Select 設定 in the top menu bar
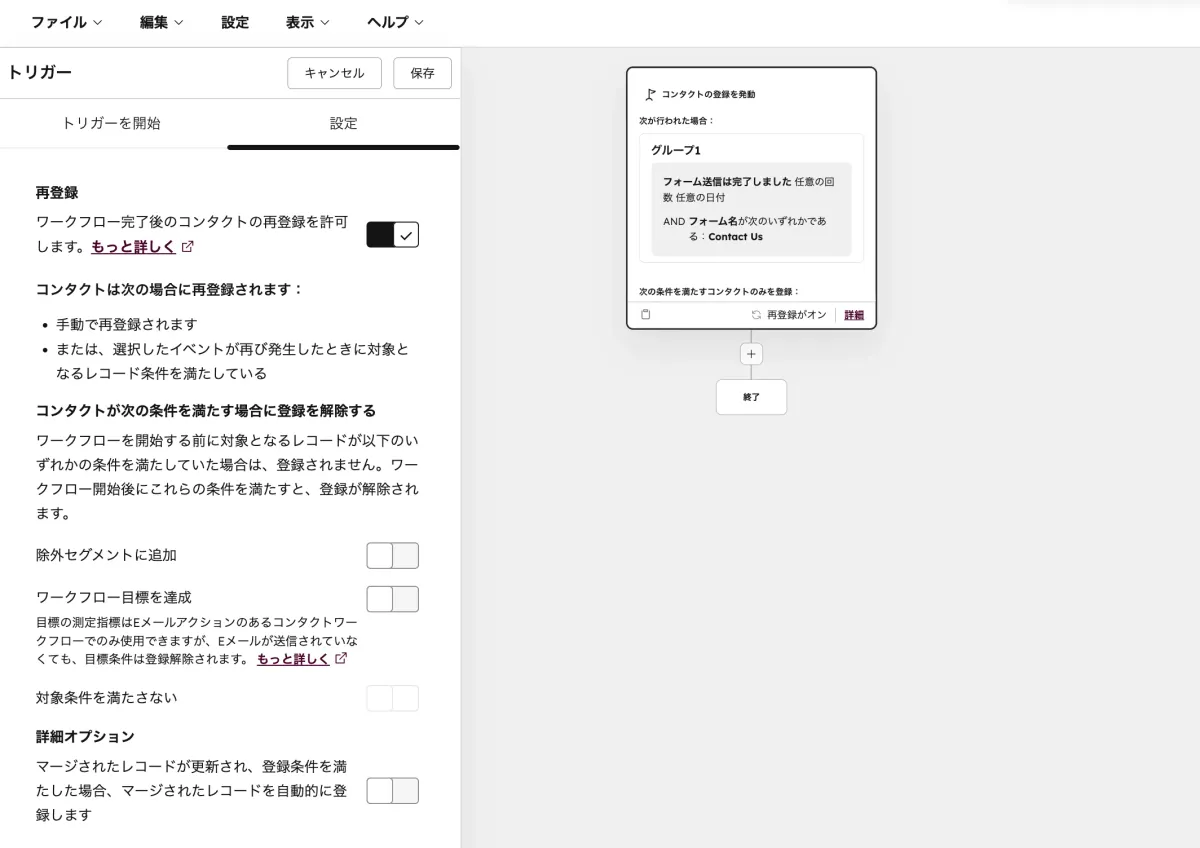The width and height of the screenshot is (1200, 848). pos(235,22)
